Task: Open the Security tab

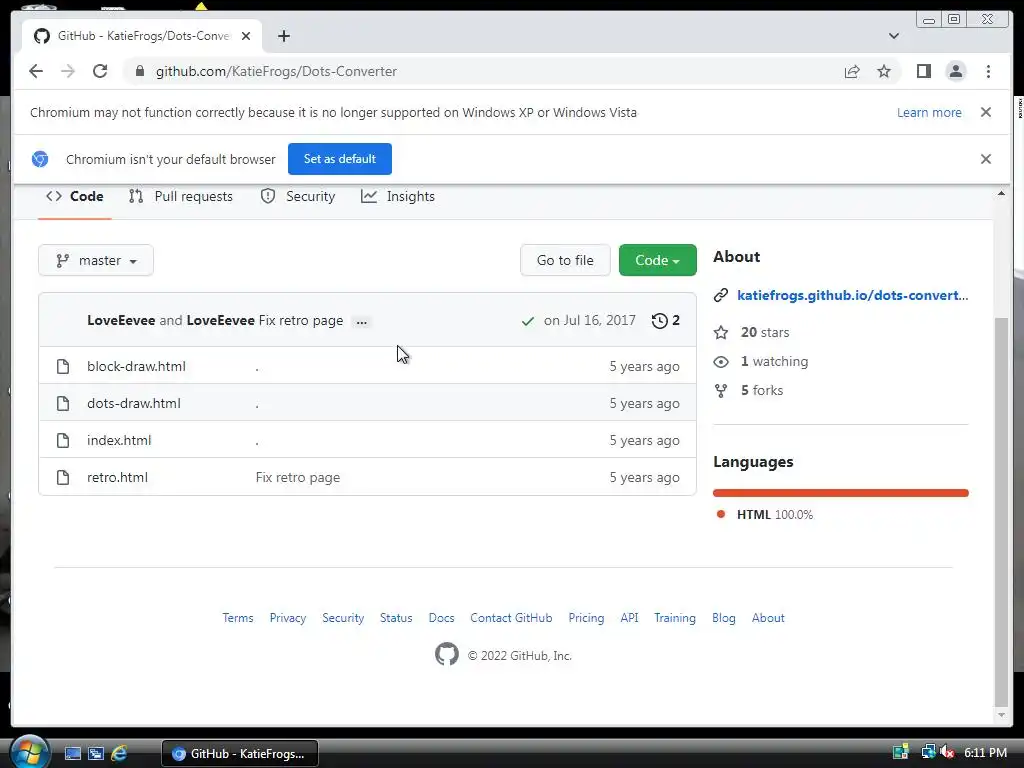Action: [x=298, y=197]
